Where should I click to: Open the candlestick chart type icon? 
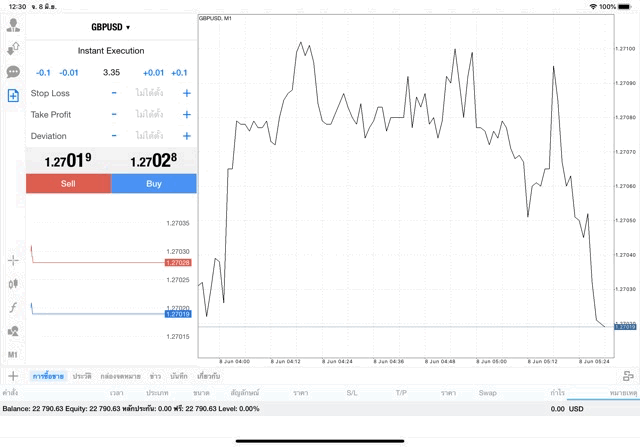coord(13,284)
